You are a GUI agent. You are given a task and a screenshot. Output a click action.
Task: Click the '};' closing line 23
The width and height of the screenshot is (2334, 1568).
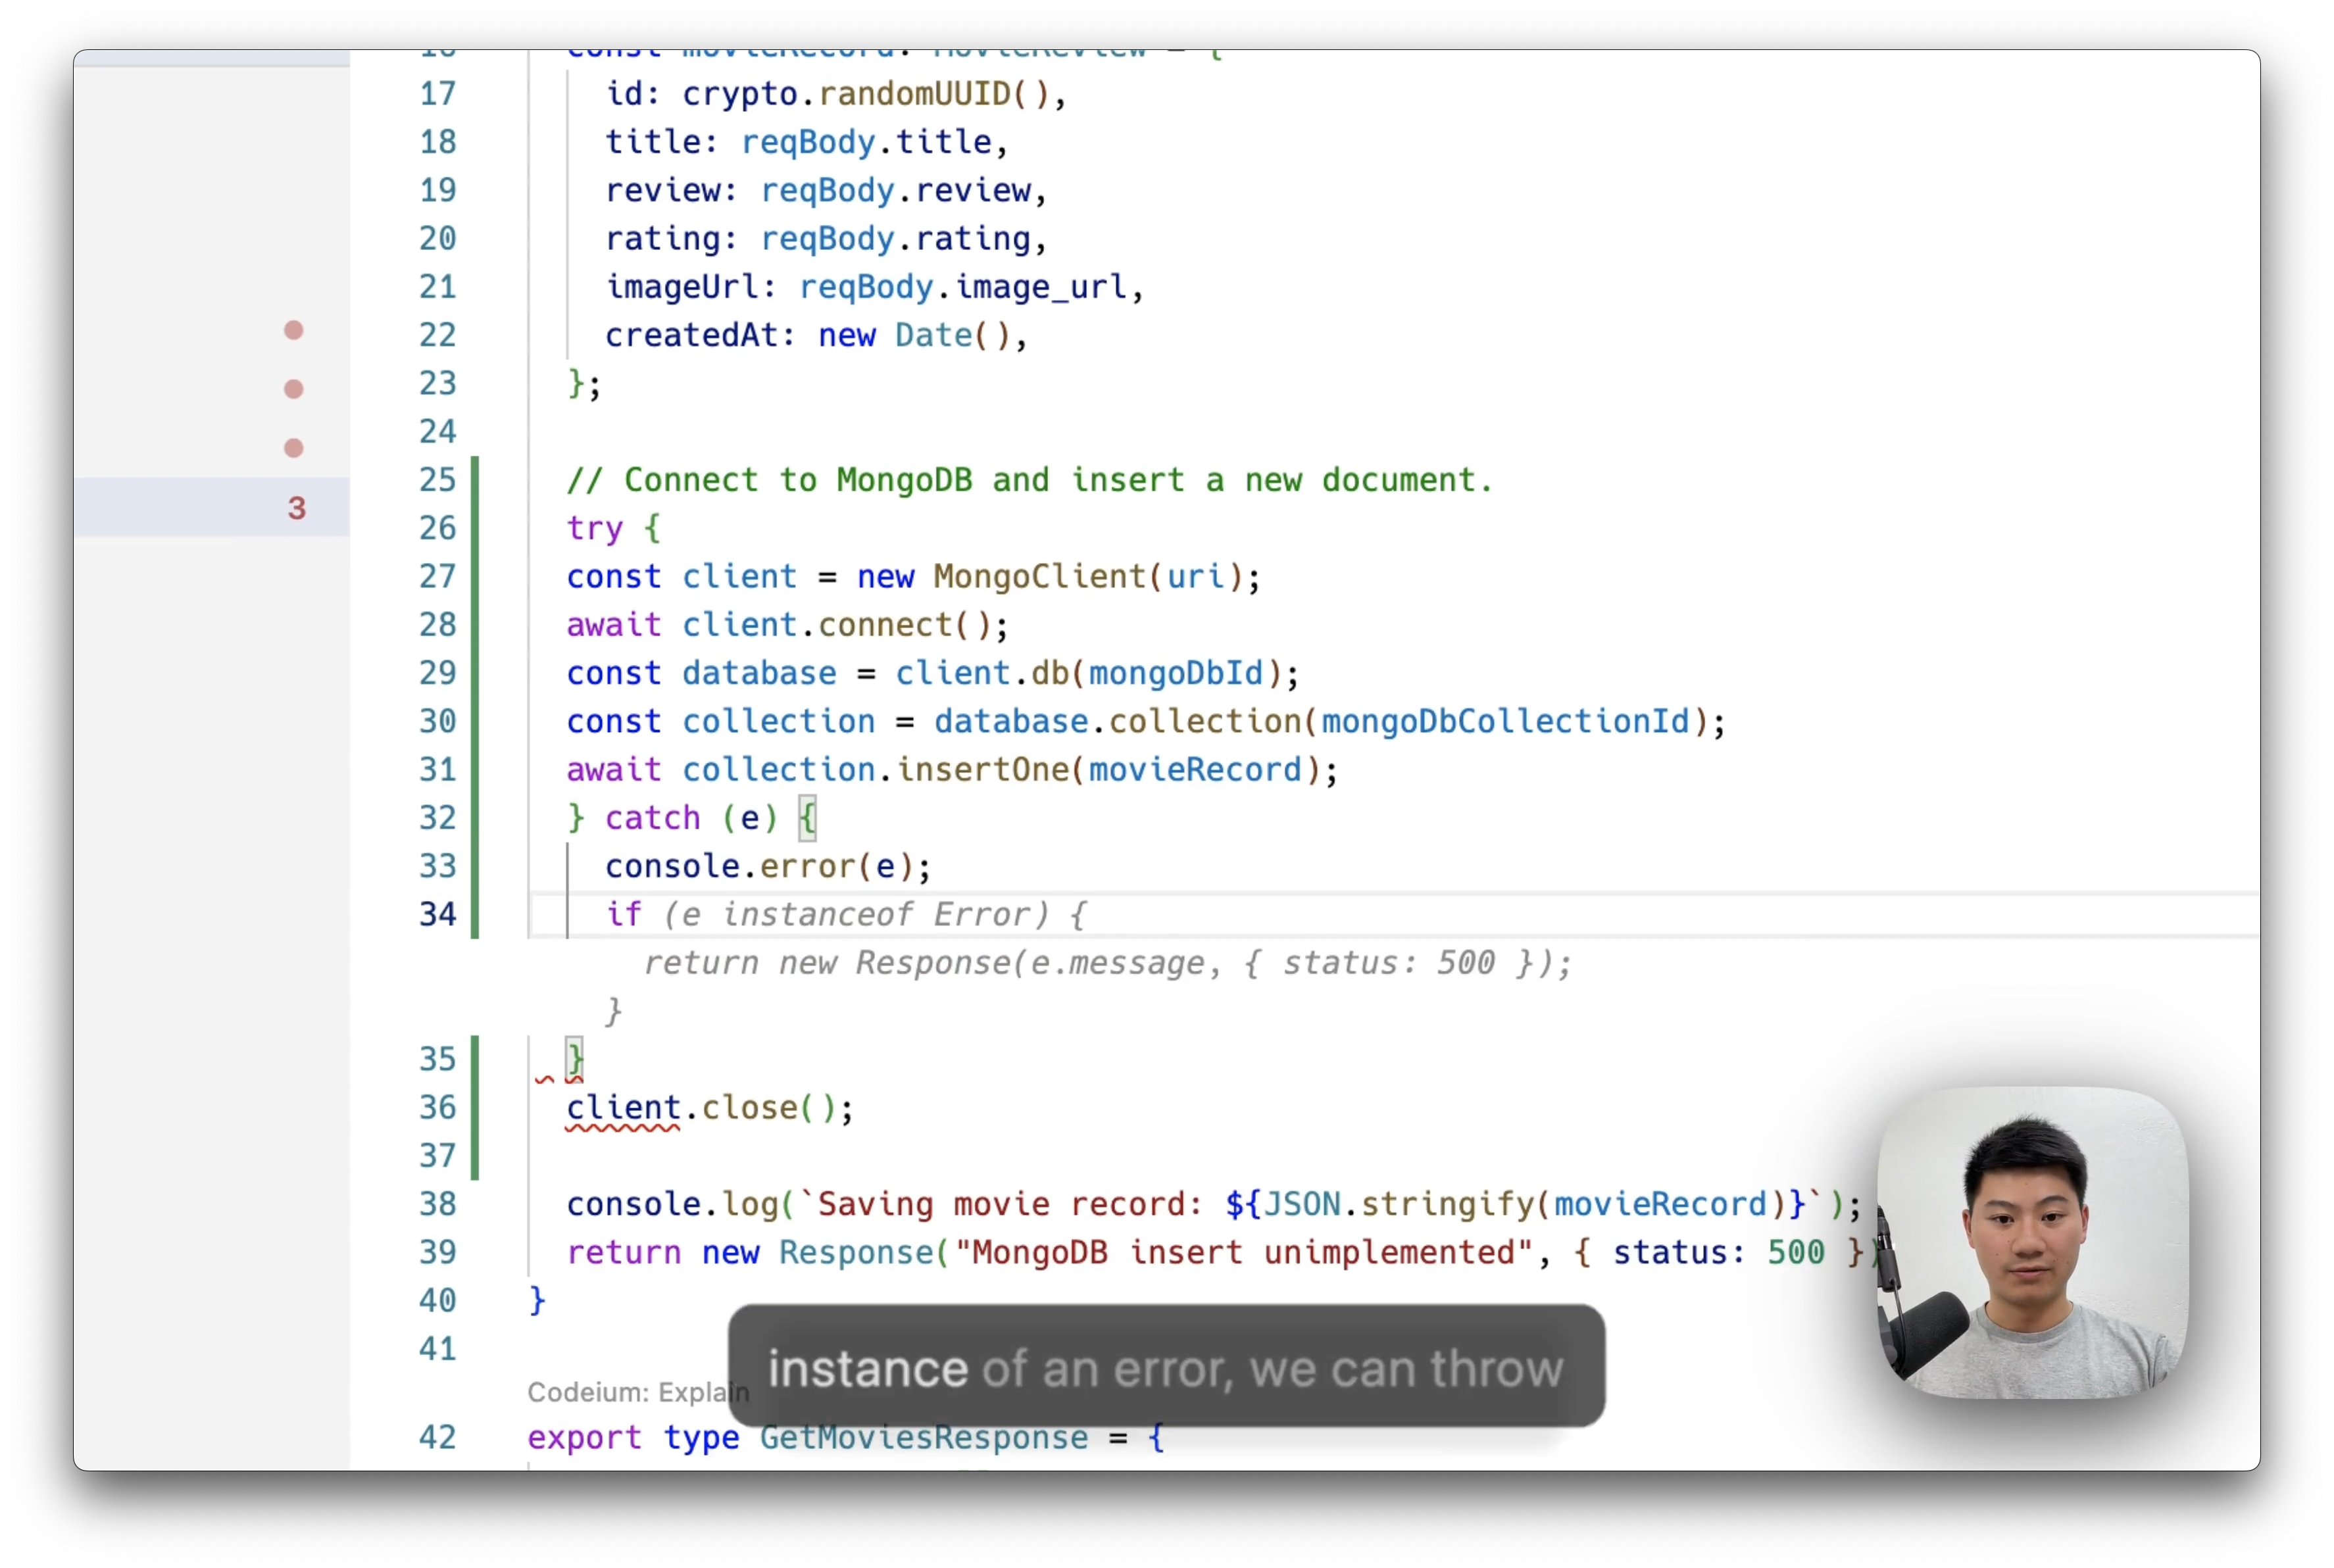click(x=584, y=383)
